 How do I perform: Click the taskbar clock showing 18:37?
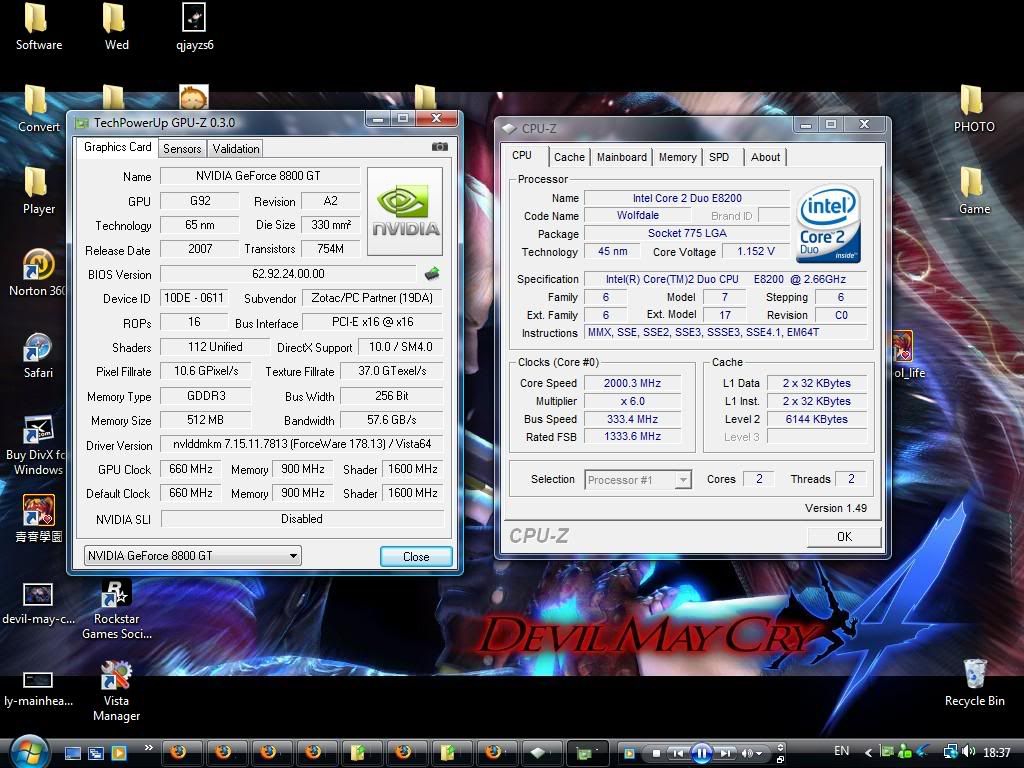tap(997, 752)
